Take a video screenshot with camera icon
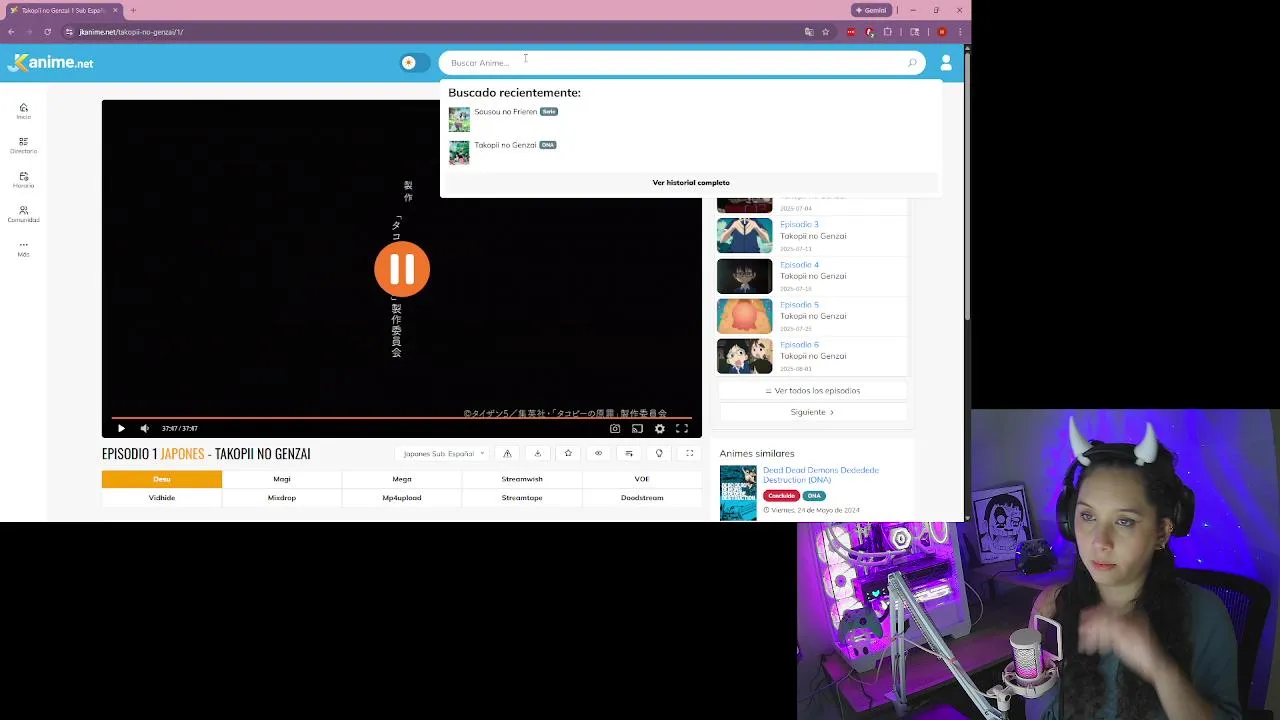This screenshot has height=720, width=1280. coord(615,428)
